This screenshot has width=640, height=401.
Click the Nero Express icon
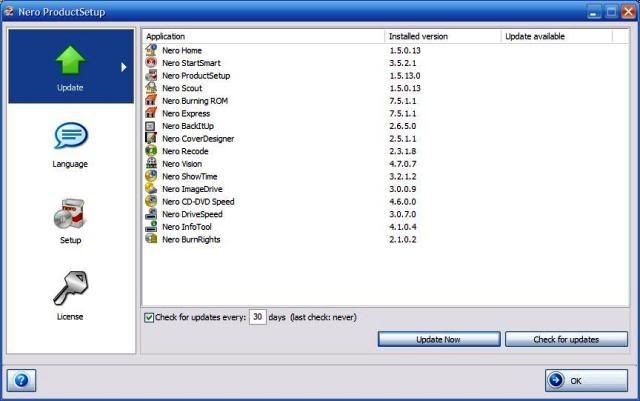point(151,113)
